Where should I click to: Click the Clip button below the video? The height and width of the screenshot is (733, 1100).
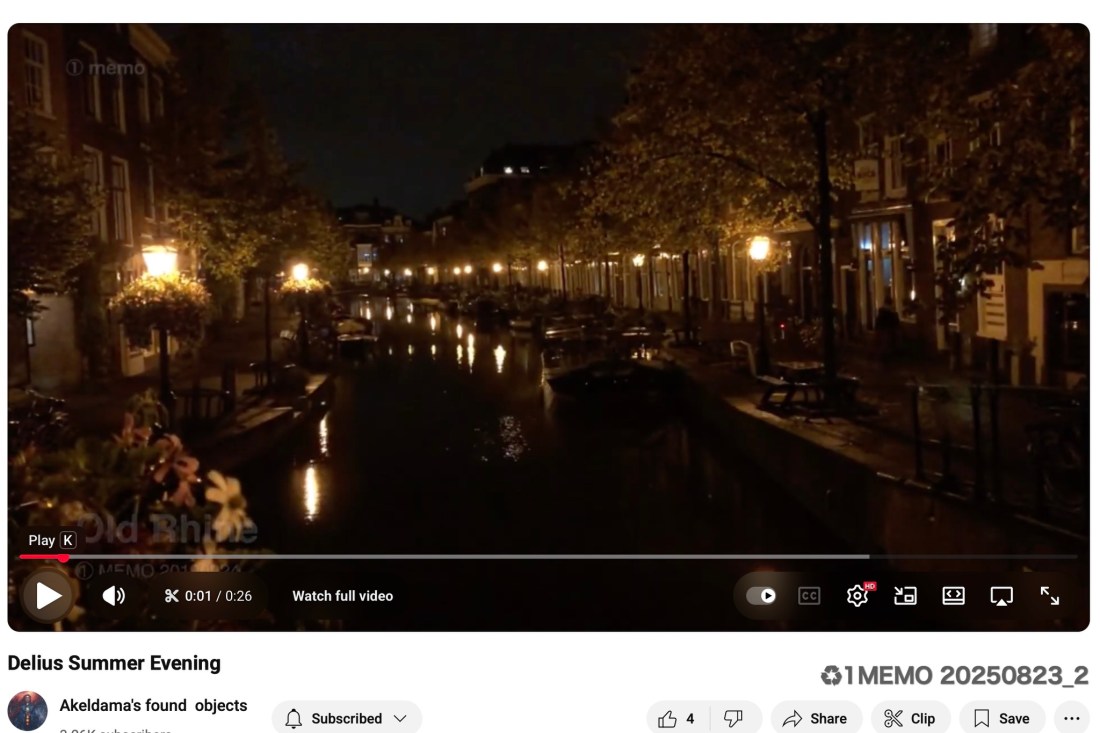coord(909,718)
